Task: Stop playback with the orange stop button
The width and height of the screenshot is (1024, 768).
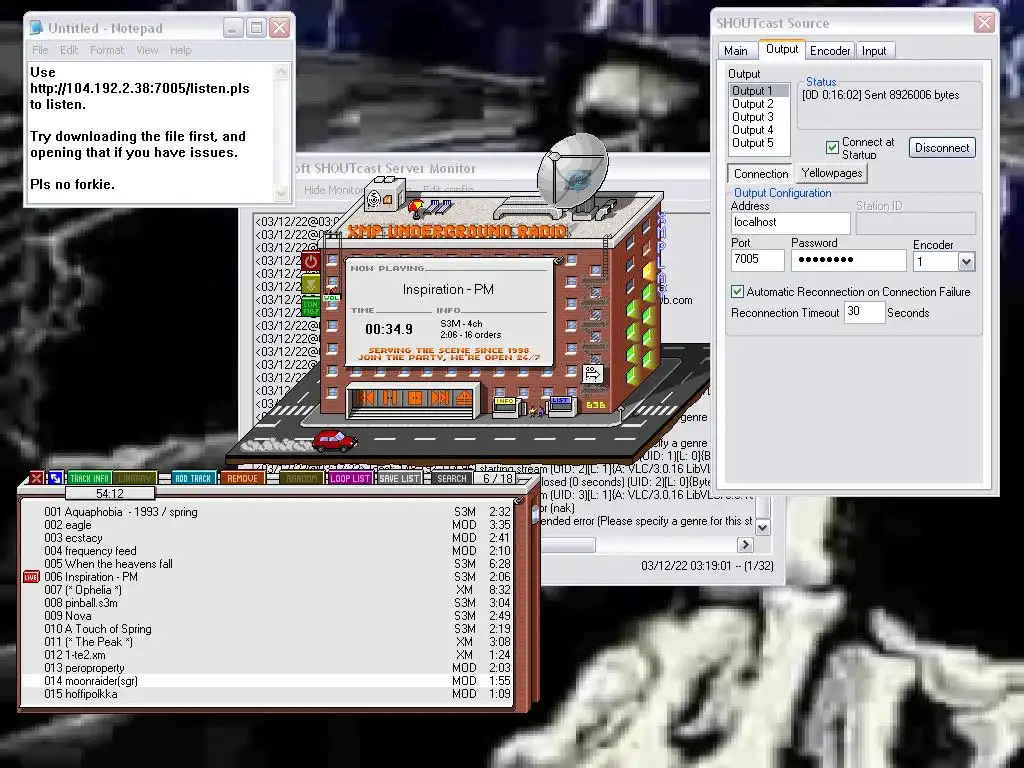Action: point(415,398)
